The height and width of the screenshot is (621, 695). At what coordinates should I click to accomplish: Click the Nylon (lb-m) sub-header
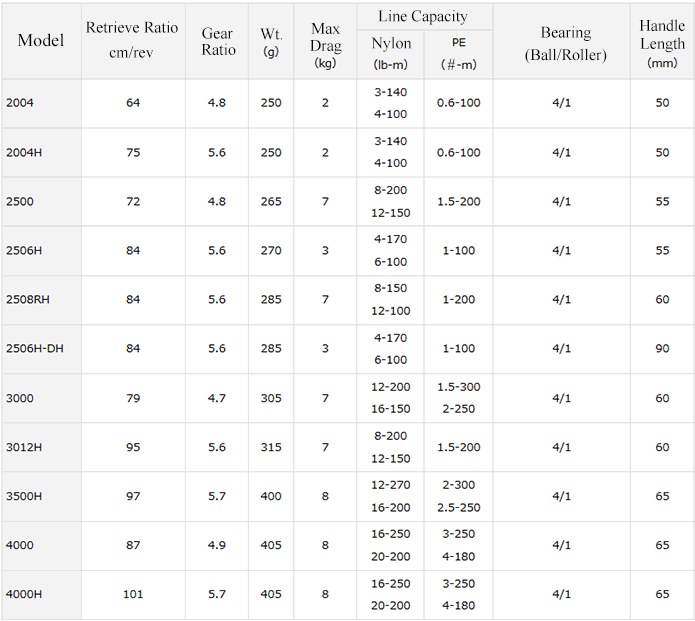(390, 54)
